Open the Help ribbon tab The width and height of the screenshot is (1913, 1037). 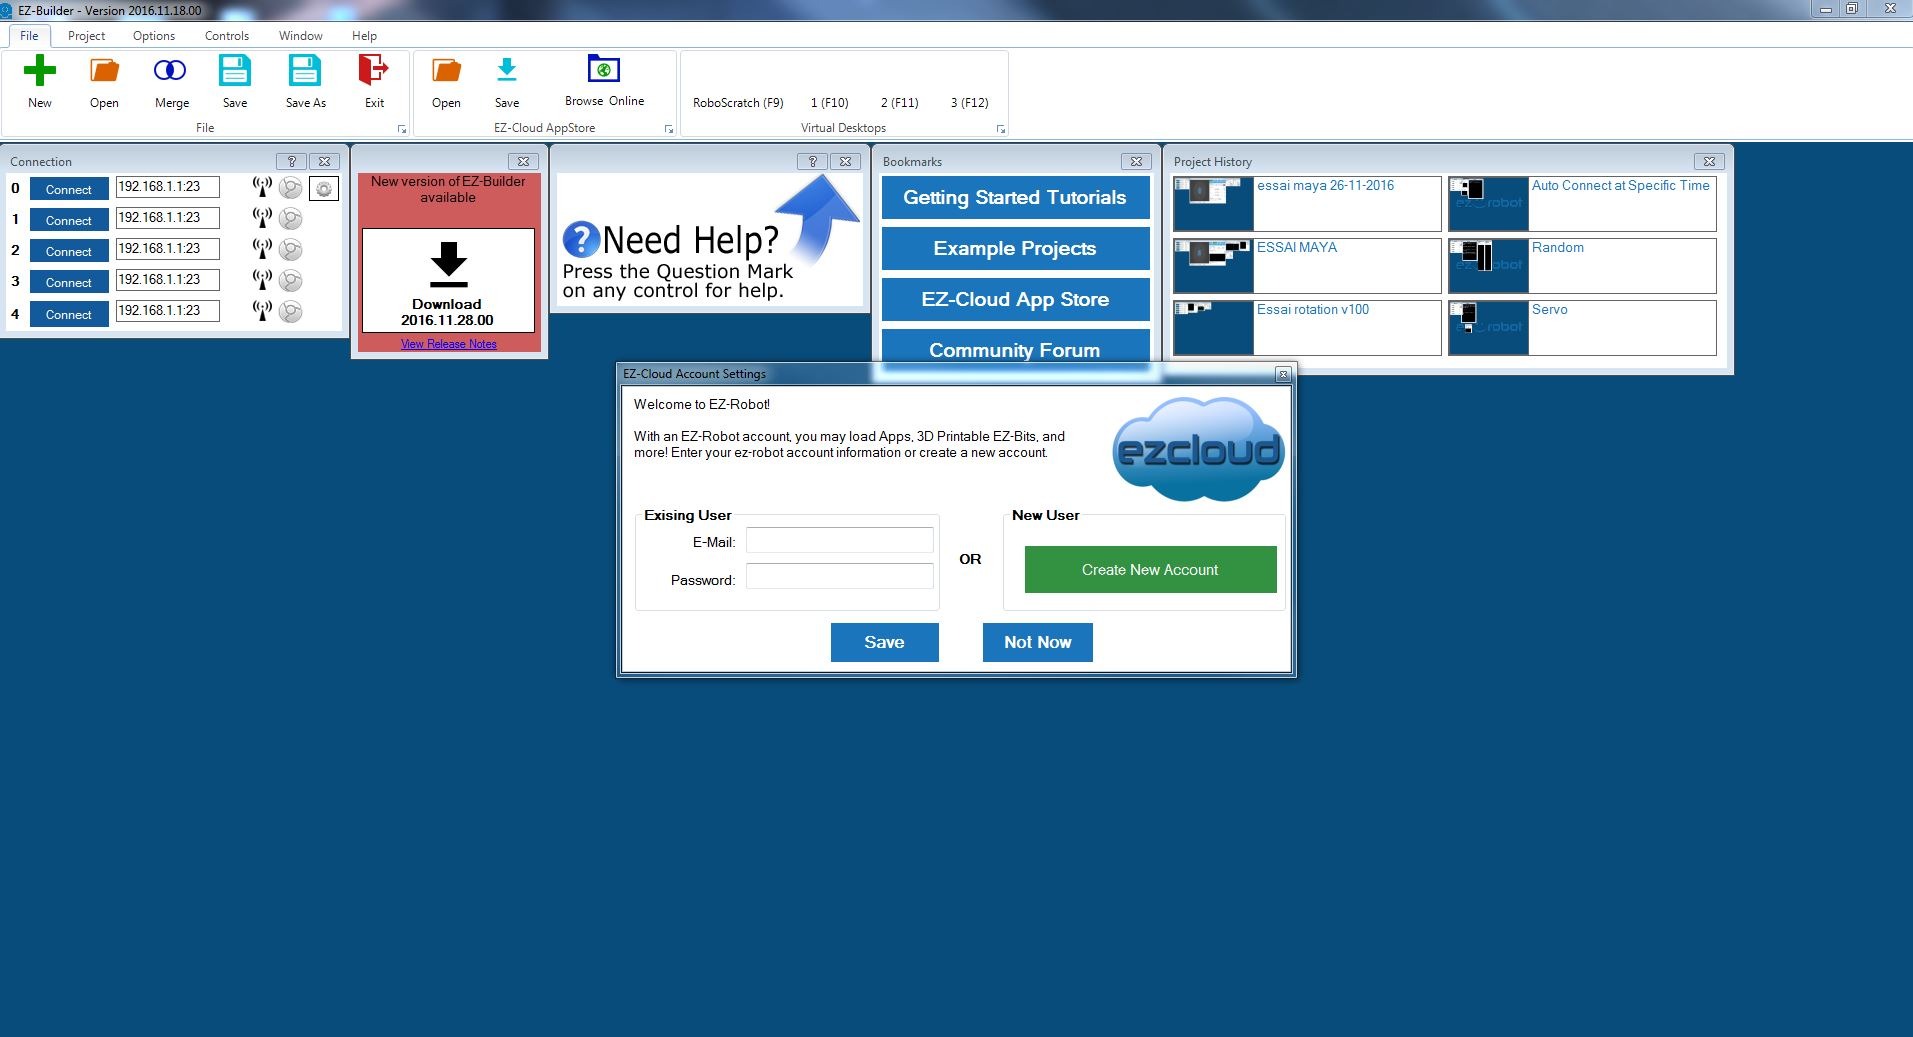click(364, 36)
